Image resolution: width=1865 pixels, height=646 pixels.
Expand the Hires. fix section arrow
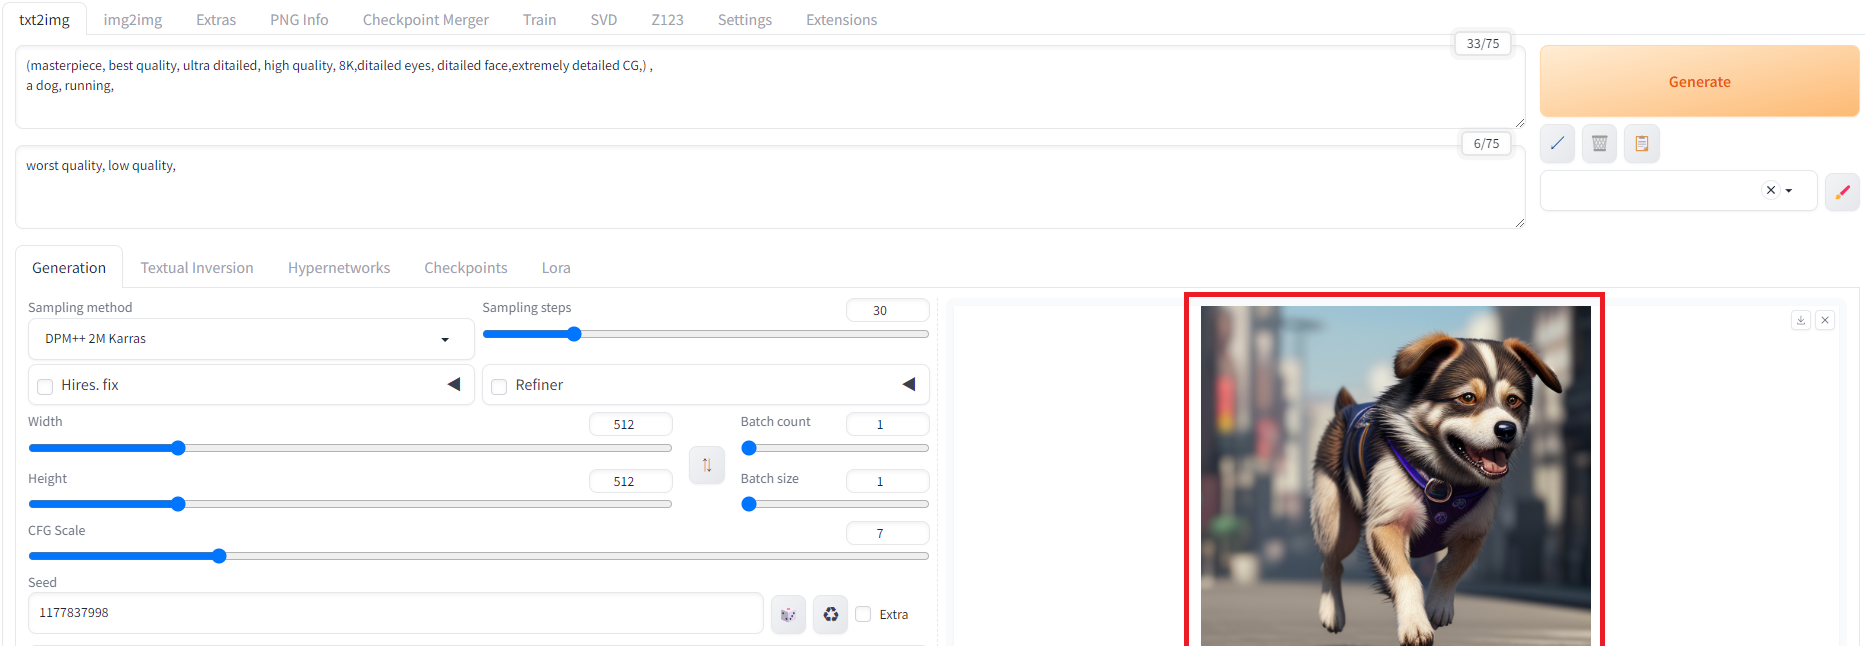pyautogui.click(x=454, y=384)
